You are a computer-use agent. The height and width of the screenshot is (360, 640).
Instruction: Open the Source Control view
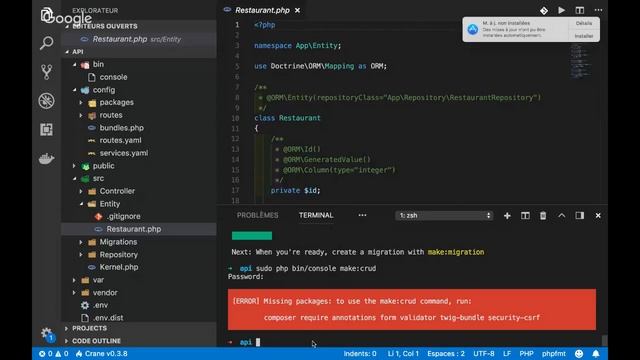click(47, 72)
